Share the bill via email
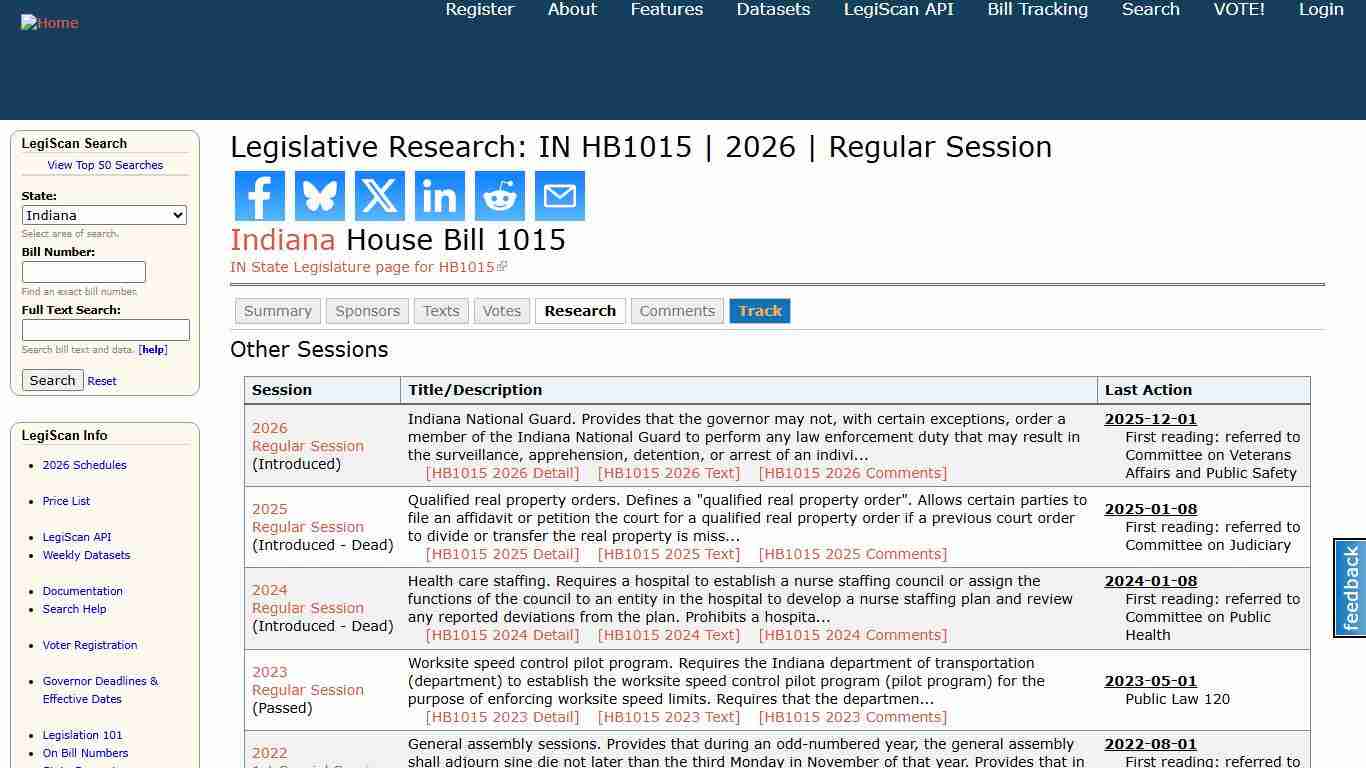The image size is (1366, 768). [559, 196]
